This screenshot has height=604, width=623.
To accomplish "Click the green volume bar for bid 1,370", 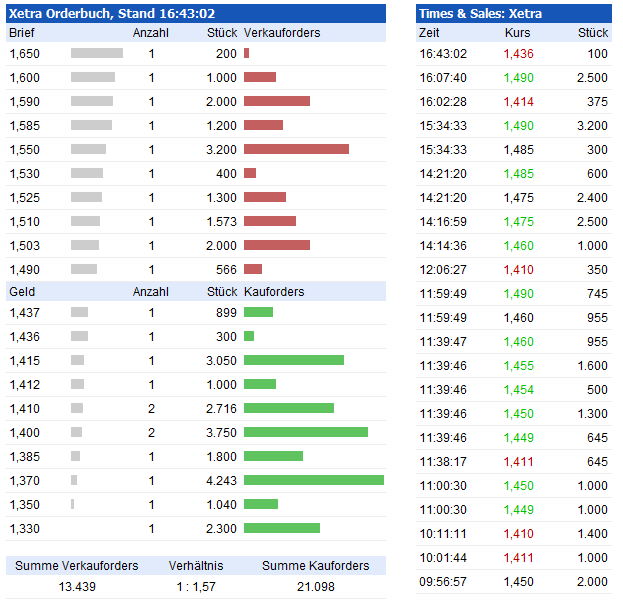I will pyautogui.click(x=313, y=480).
